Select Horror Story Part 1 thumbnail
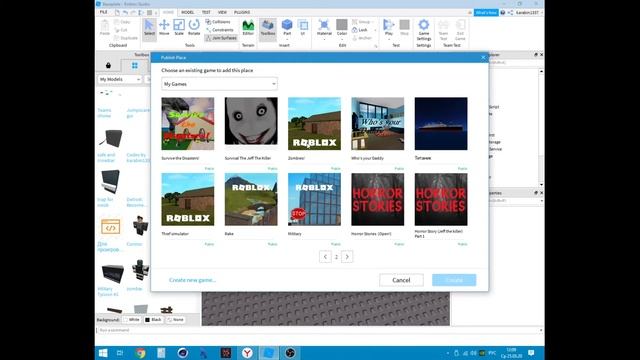Image resolution: width=640 pixels, height=360 pixels. [441, 199]
